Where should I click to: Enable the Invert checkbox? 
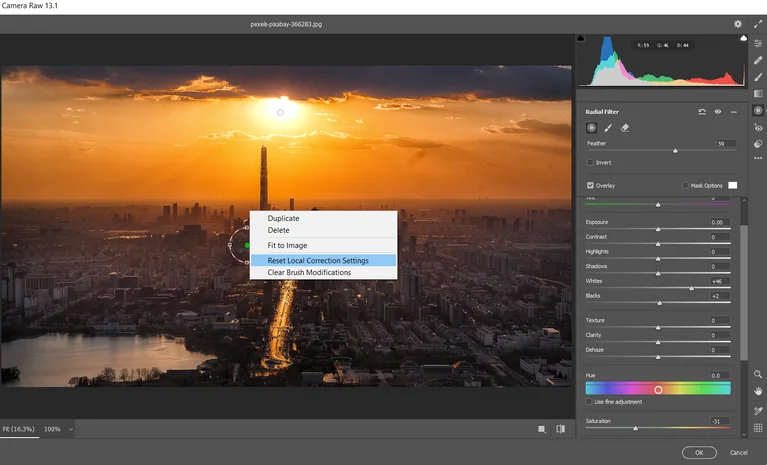click(591, 162)
